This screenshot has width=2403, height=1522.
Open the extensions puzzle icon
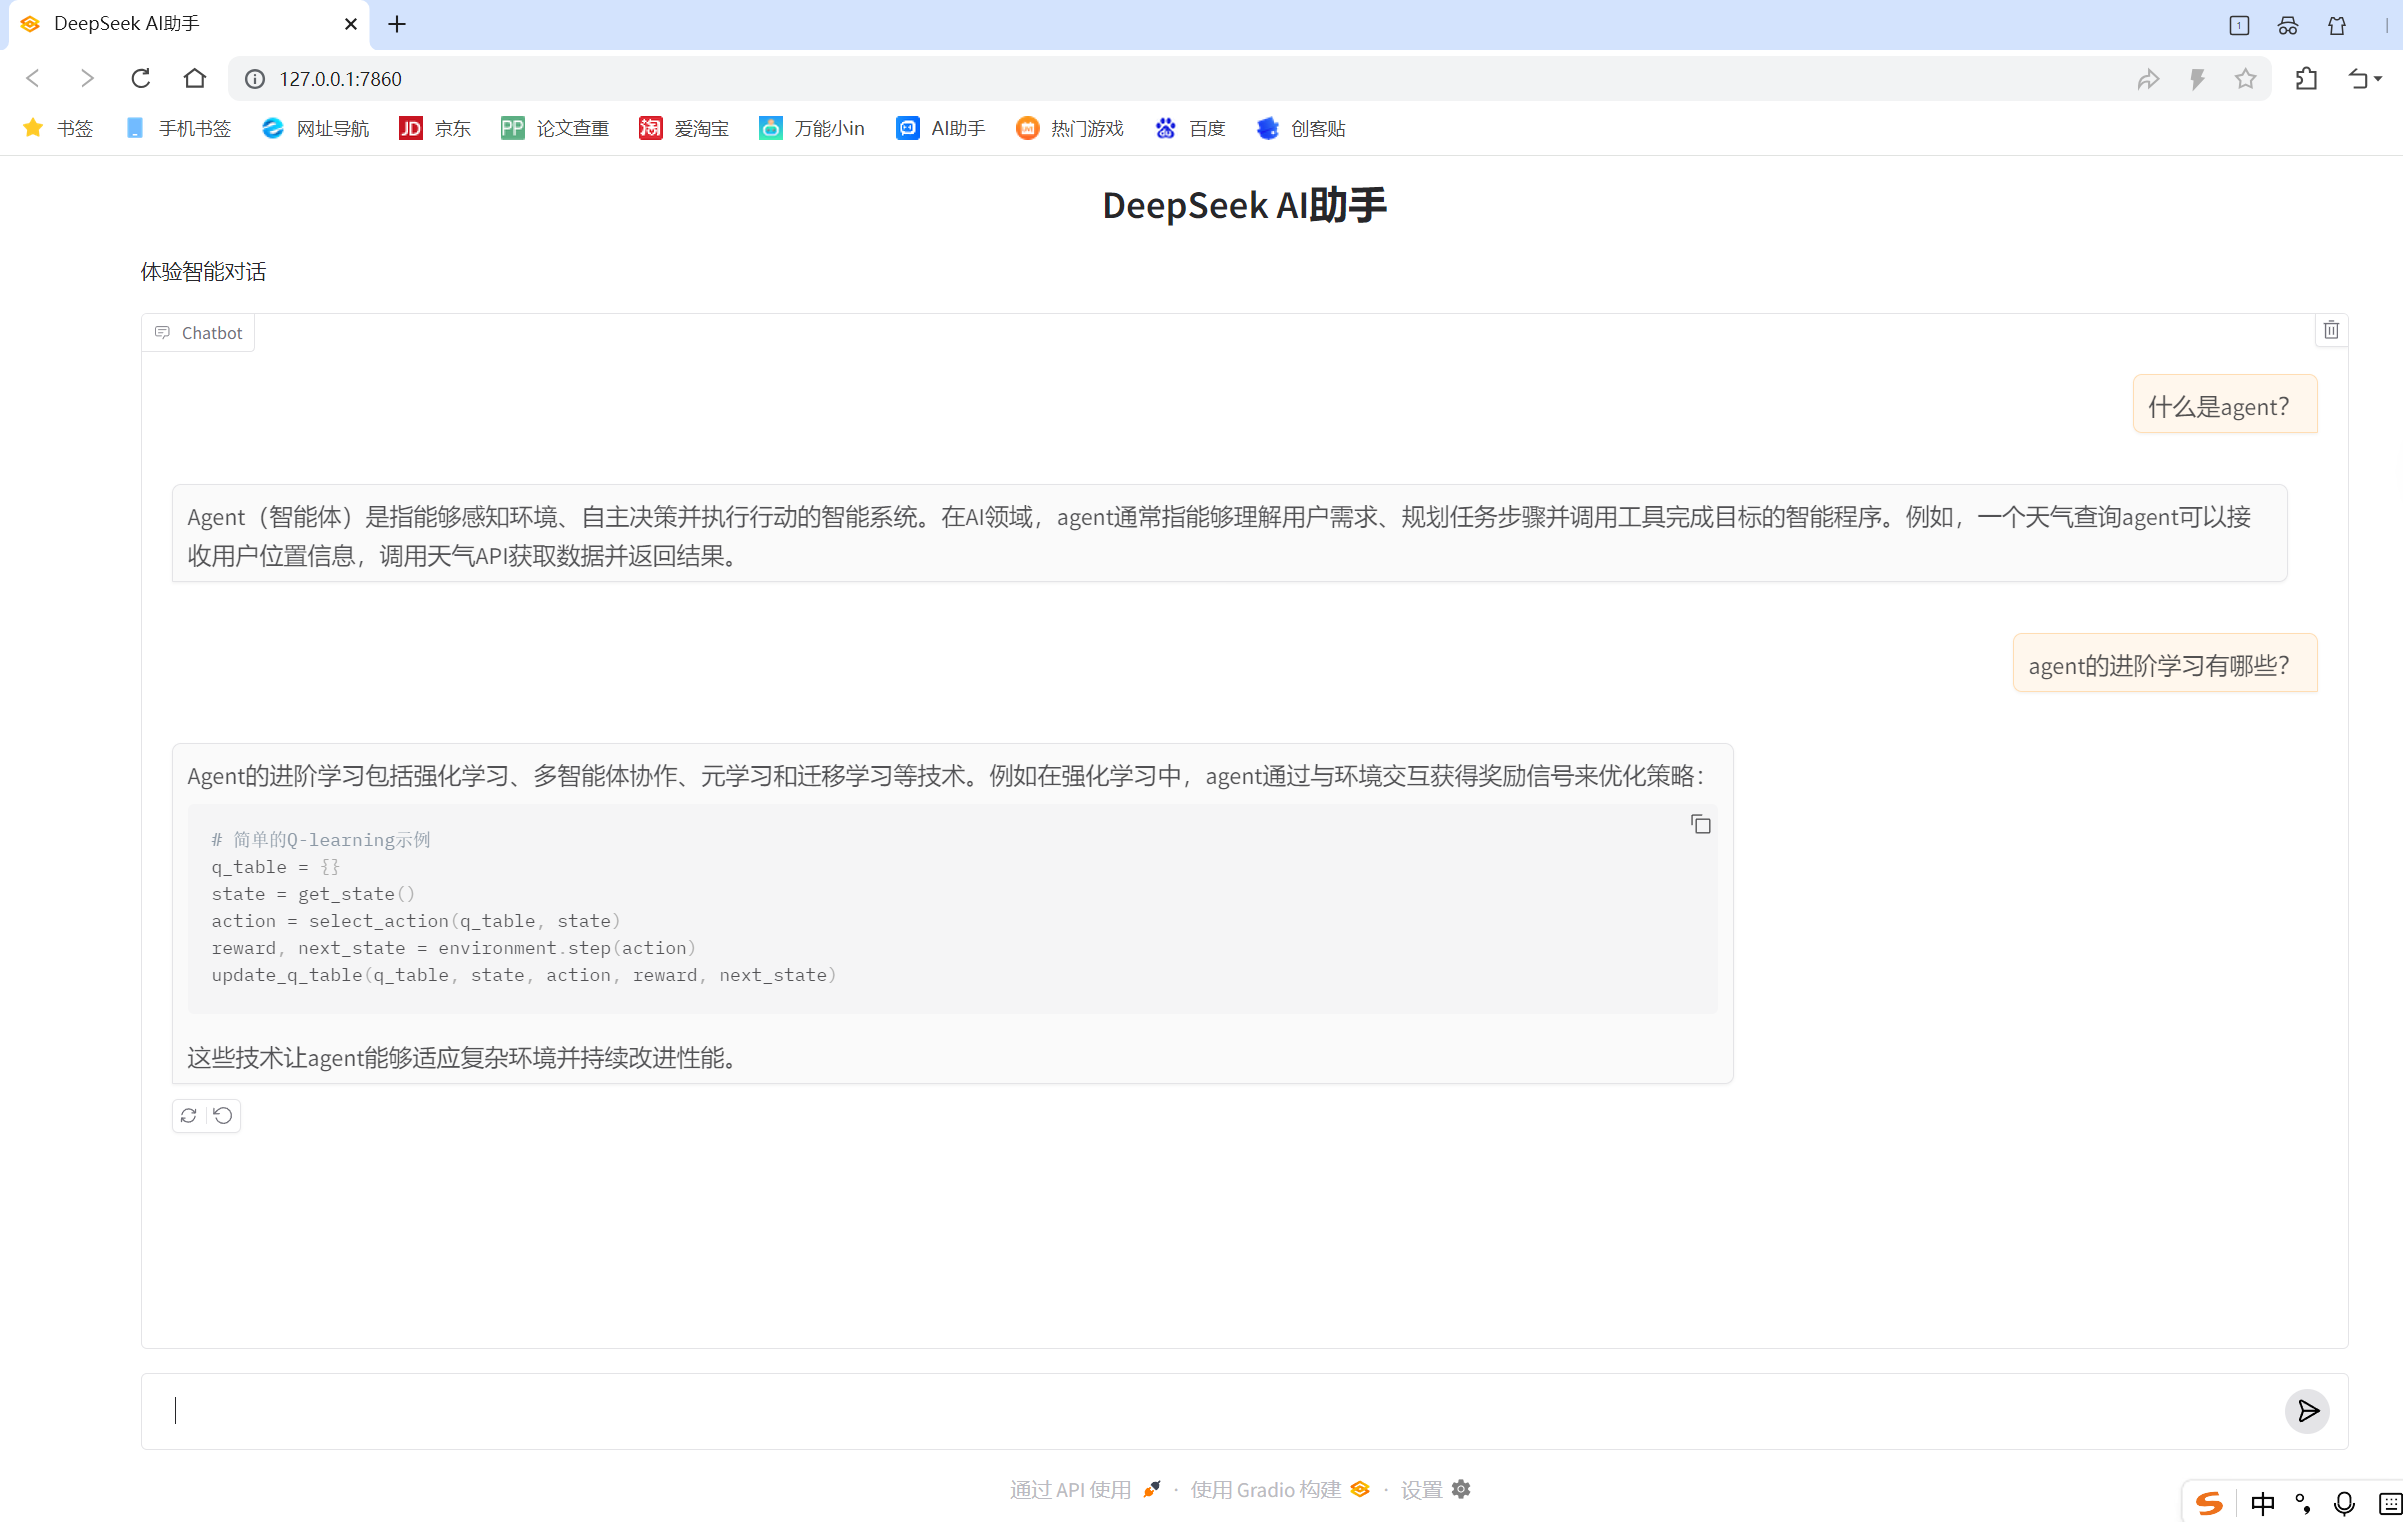click(x=2306, y=79)
